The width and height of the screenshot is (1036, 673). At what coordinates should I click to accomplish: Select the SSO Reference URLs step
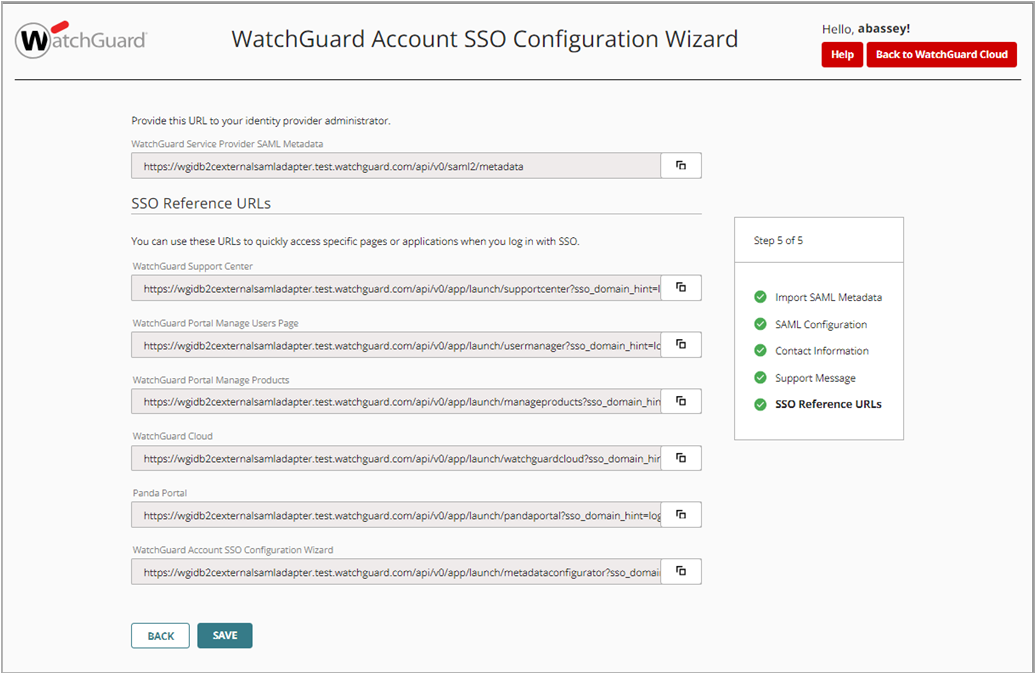click(827, 405)
